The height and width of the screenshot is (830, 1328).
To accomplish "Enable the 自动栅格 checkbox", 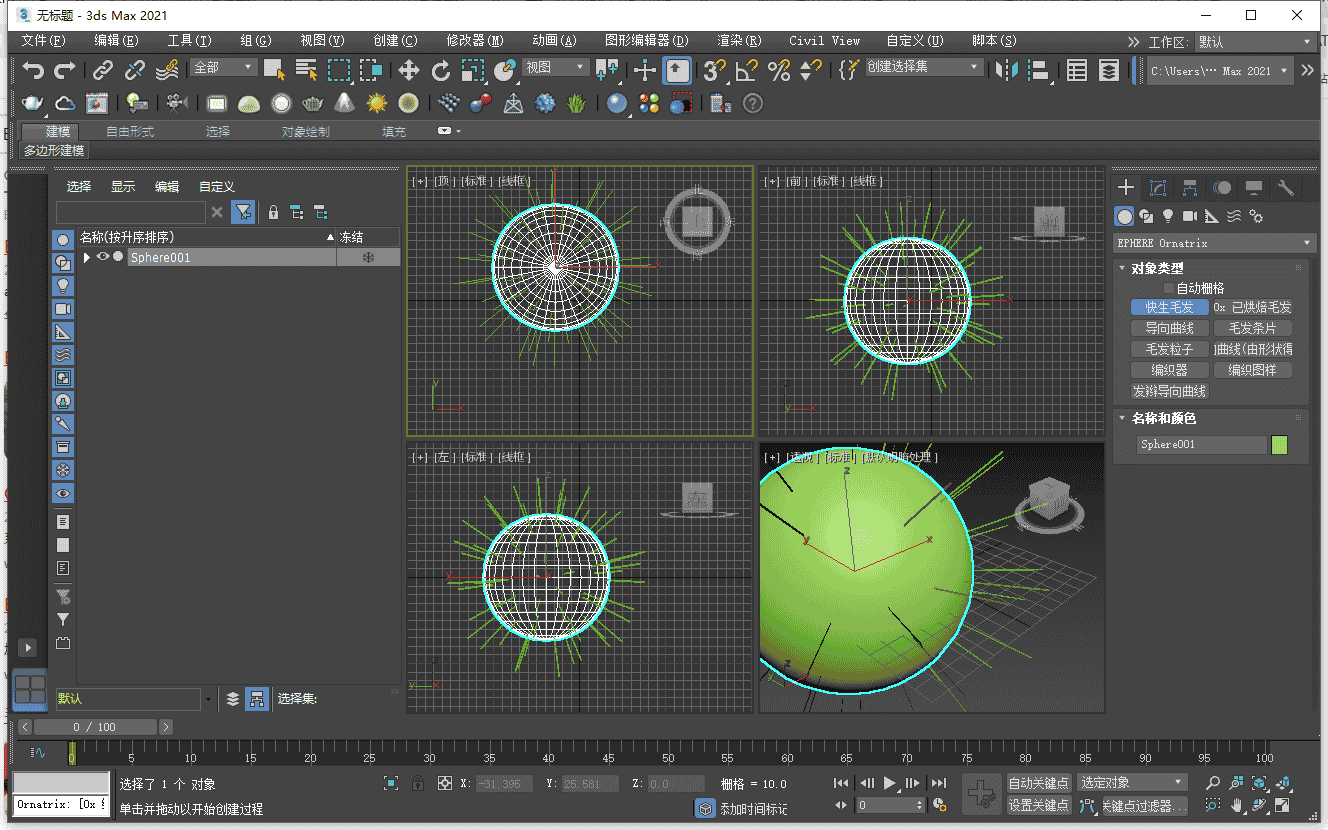I will (1169, 287).
